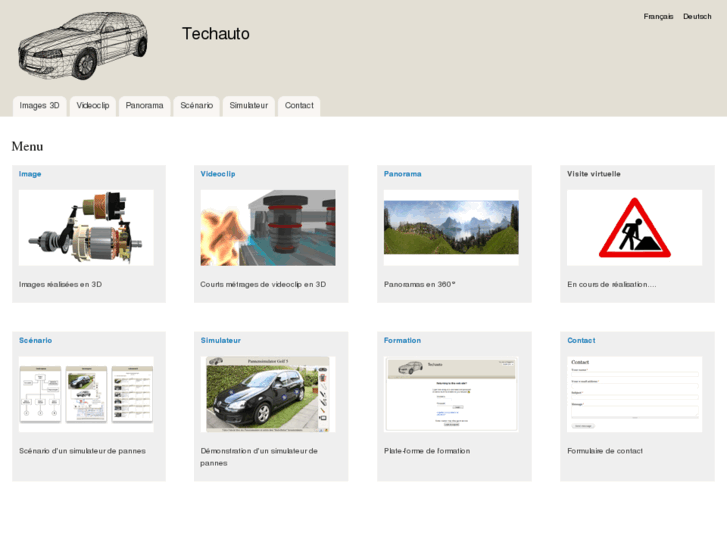Click the 'Menu' page heading

tap(27, 147)
